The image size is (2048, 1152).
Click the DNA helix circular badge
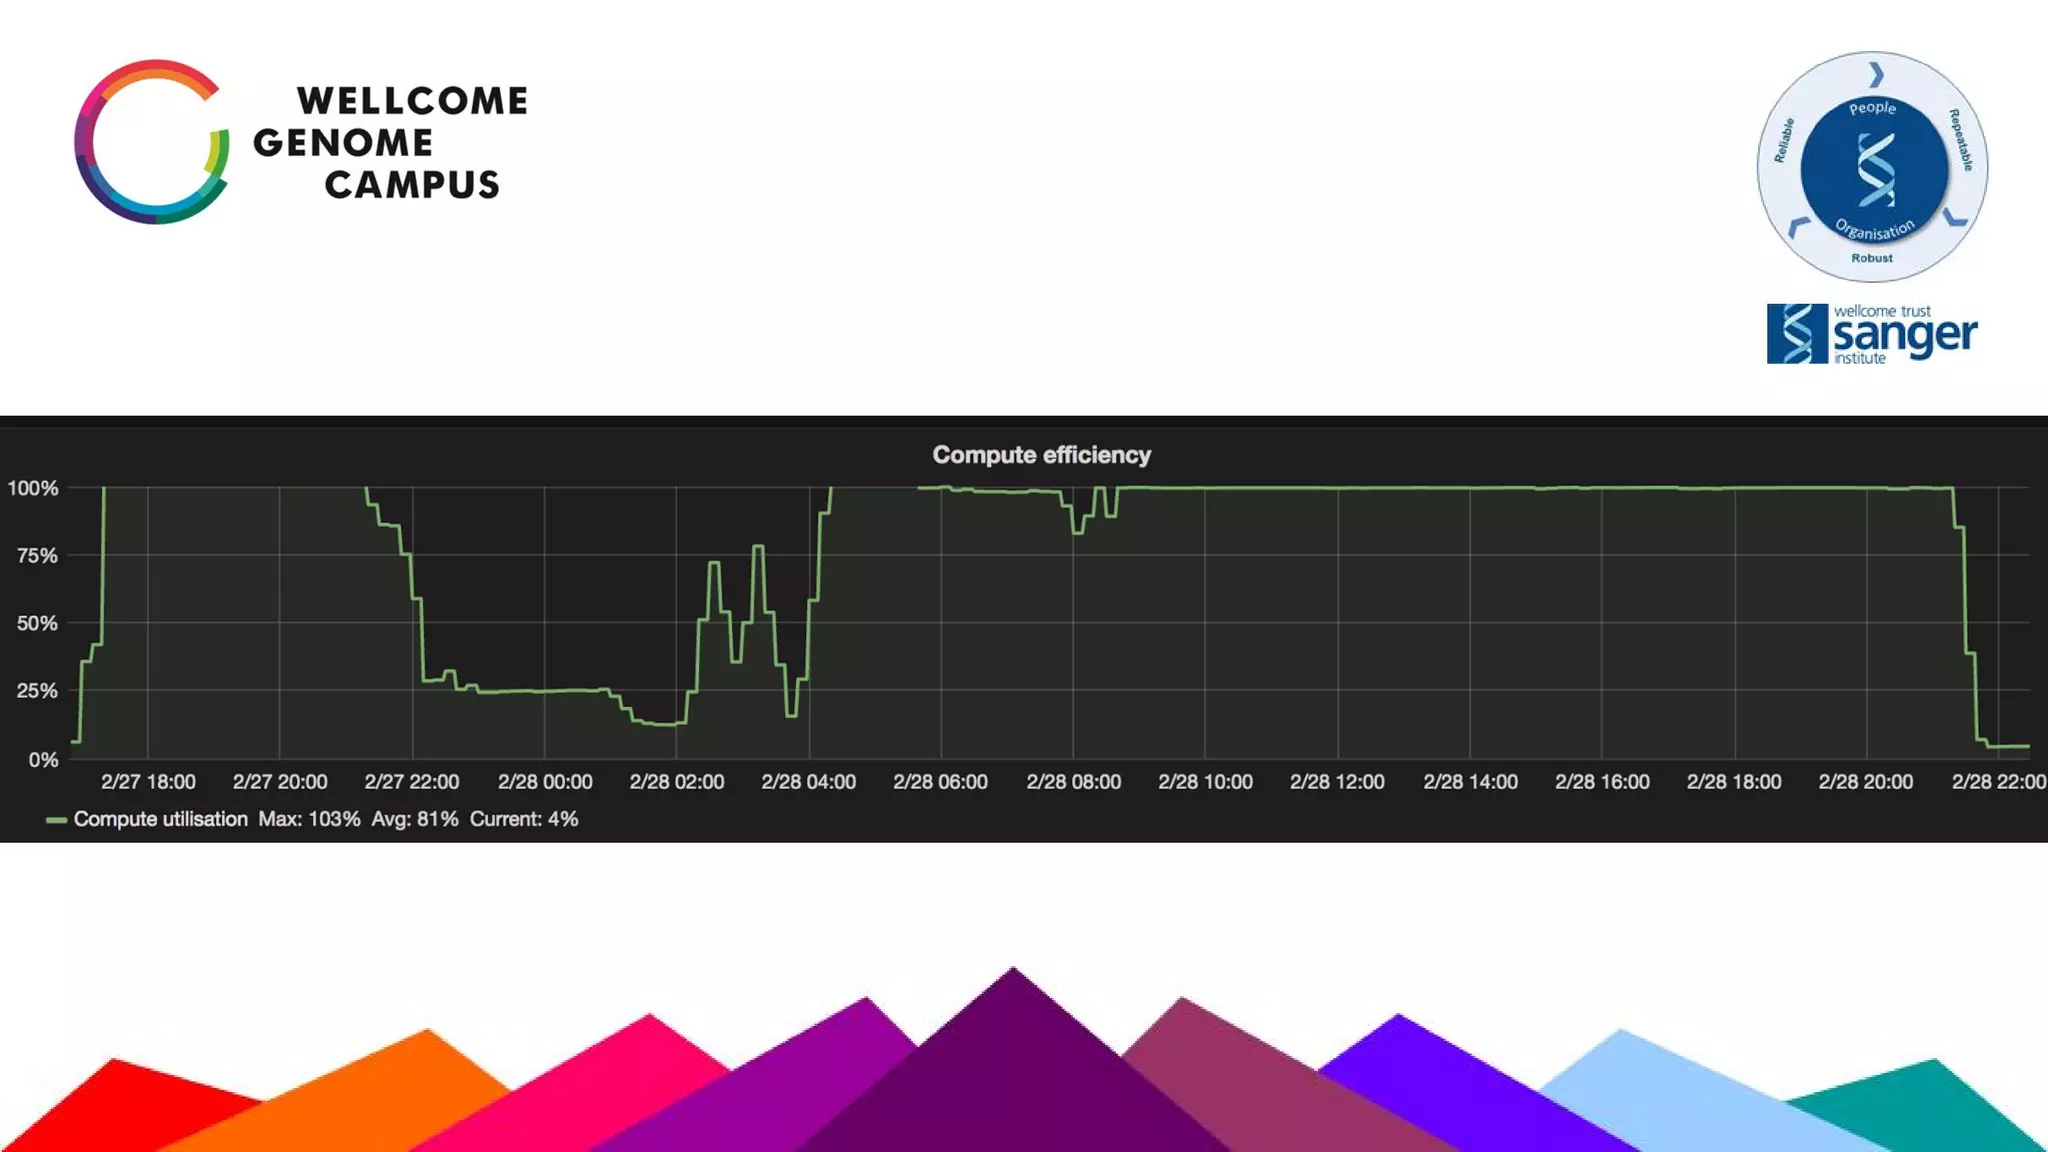[x=1873, y=168]
